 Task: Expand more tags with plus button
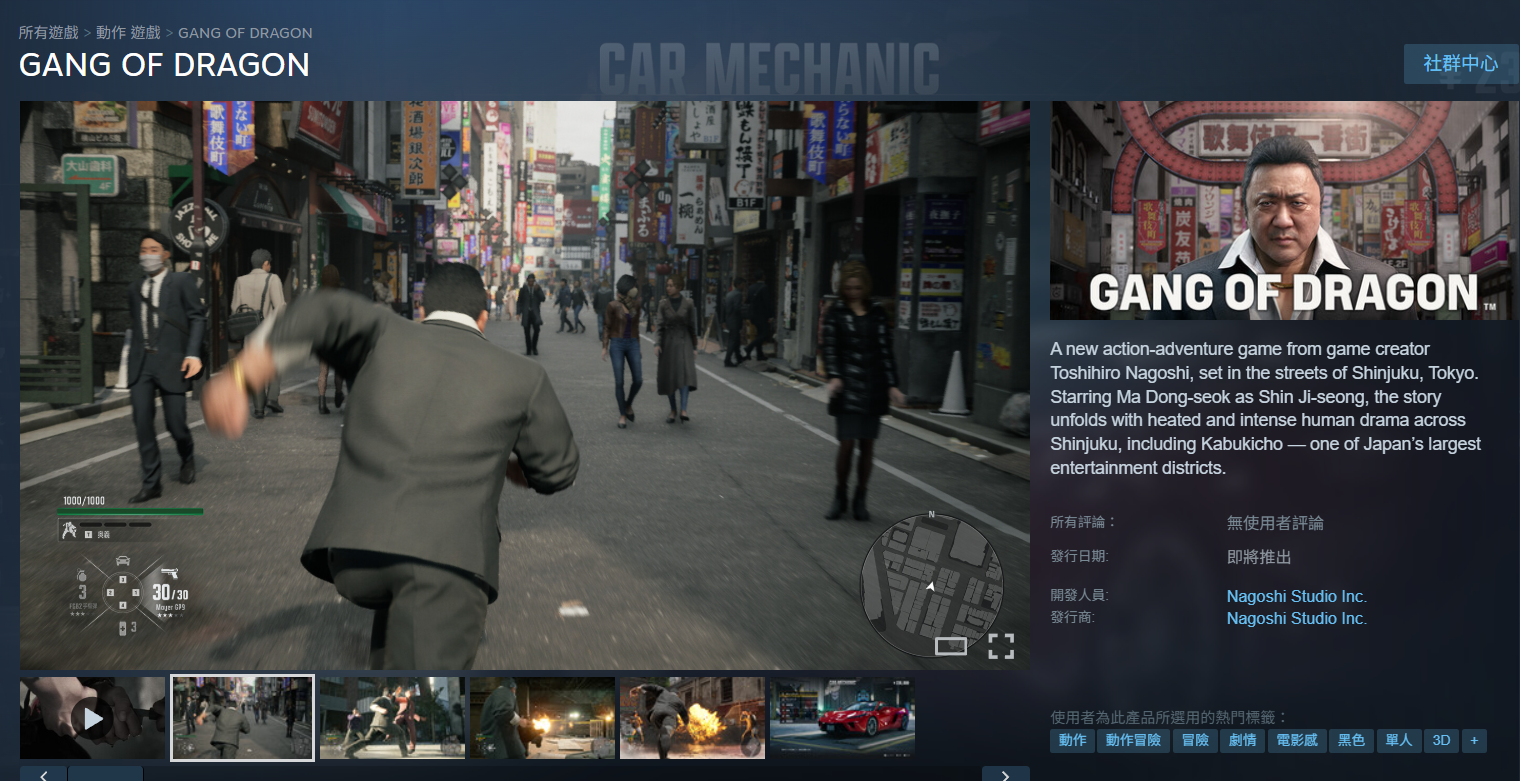click(1473, 741)
